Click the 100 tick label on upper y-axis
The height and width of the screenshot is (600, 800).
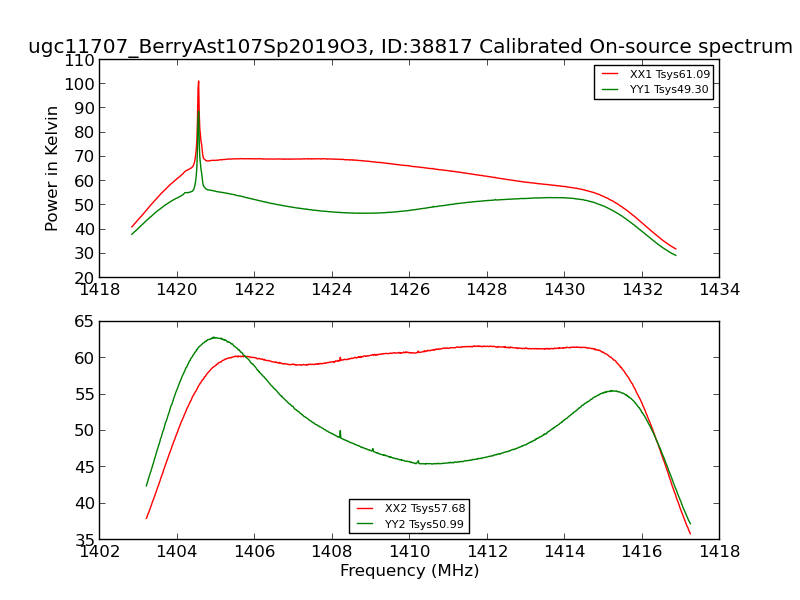[79, 84]
